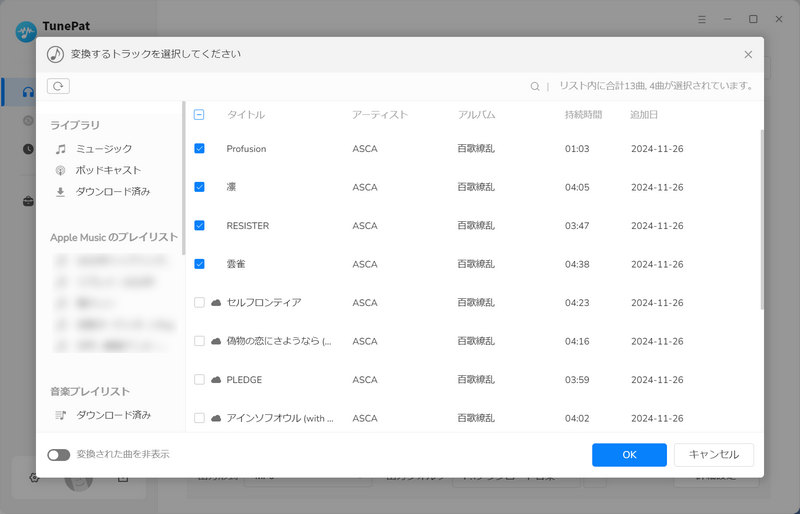Screen dimensions: 800x514
Task: Open ダウンロード済み under ライブラリ
Action: coord(113,192)
